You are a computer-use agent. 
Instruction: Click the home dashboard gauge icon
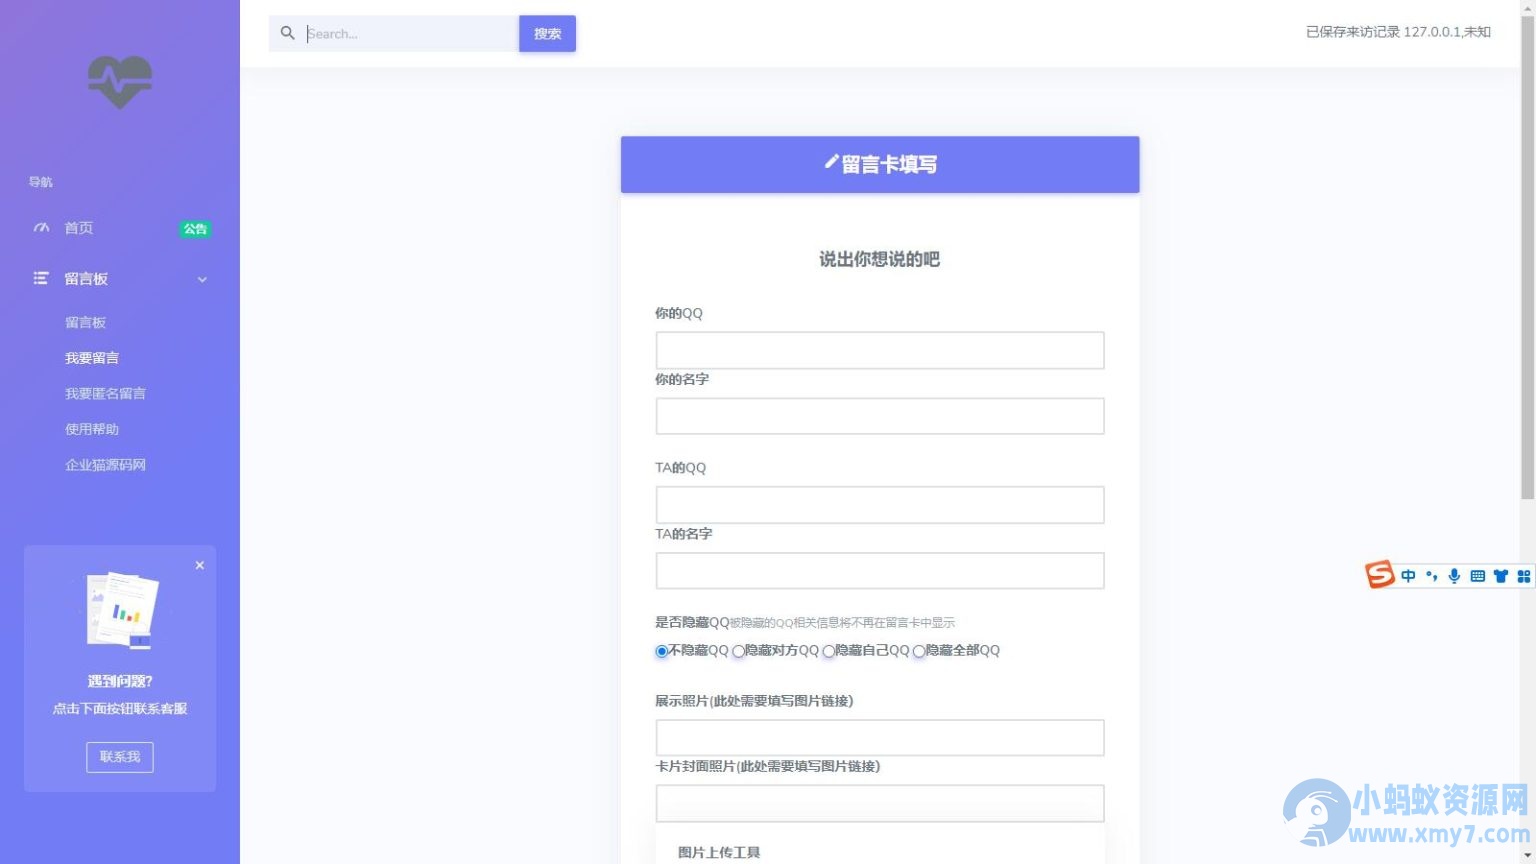click(x=41, y=228)
